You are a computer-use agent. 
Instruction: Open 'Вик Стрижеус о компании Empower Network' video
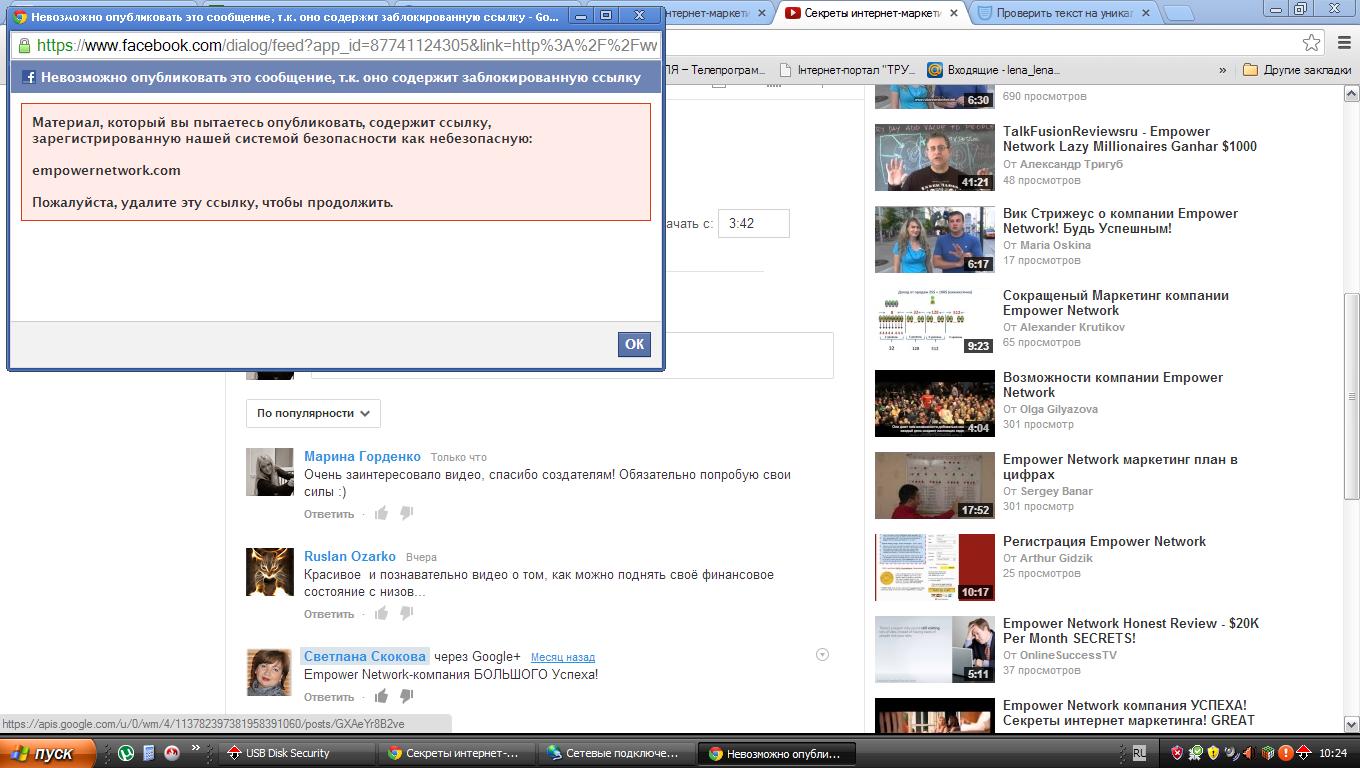[x=1120, y=221]
